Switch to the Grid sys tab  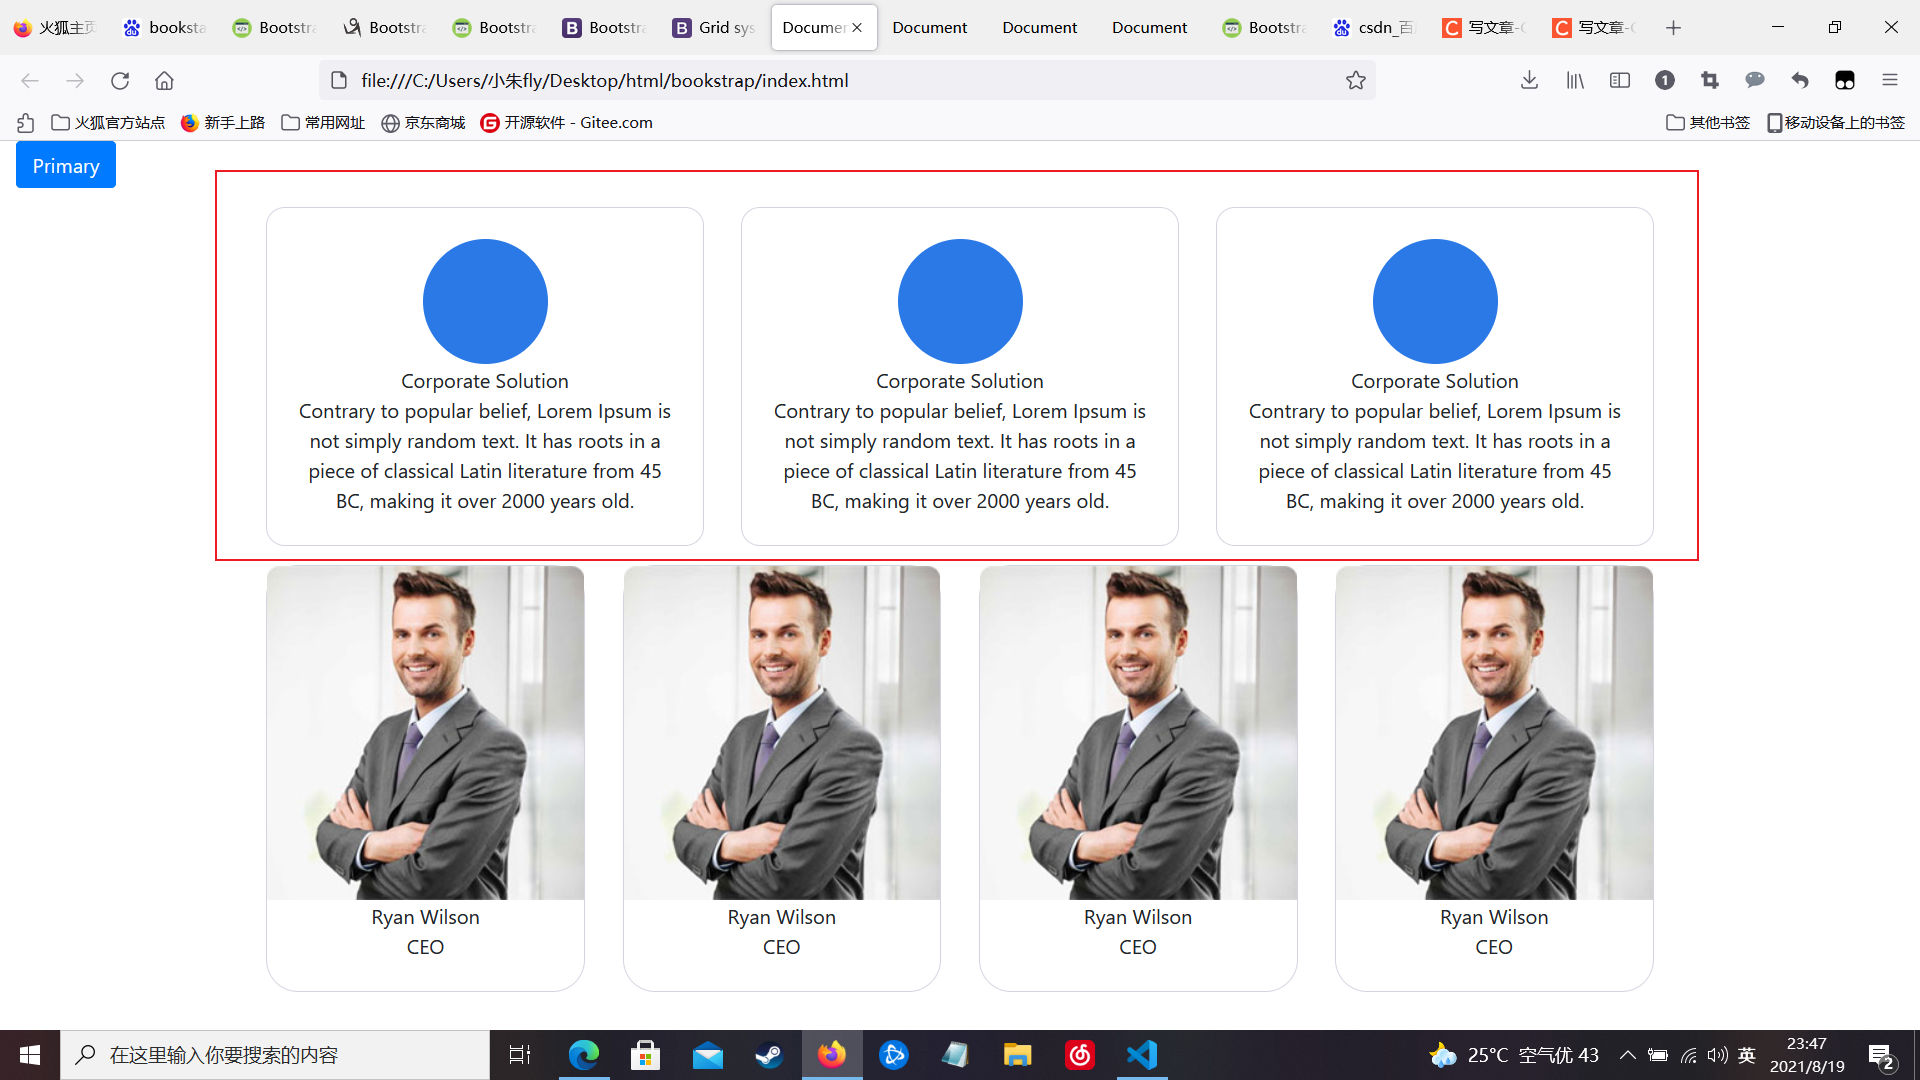pos(713,27)
